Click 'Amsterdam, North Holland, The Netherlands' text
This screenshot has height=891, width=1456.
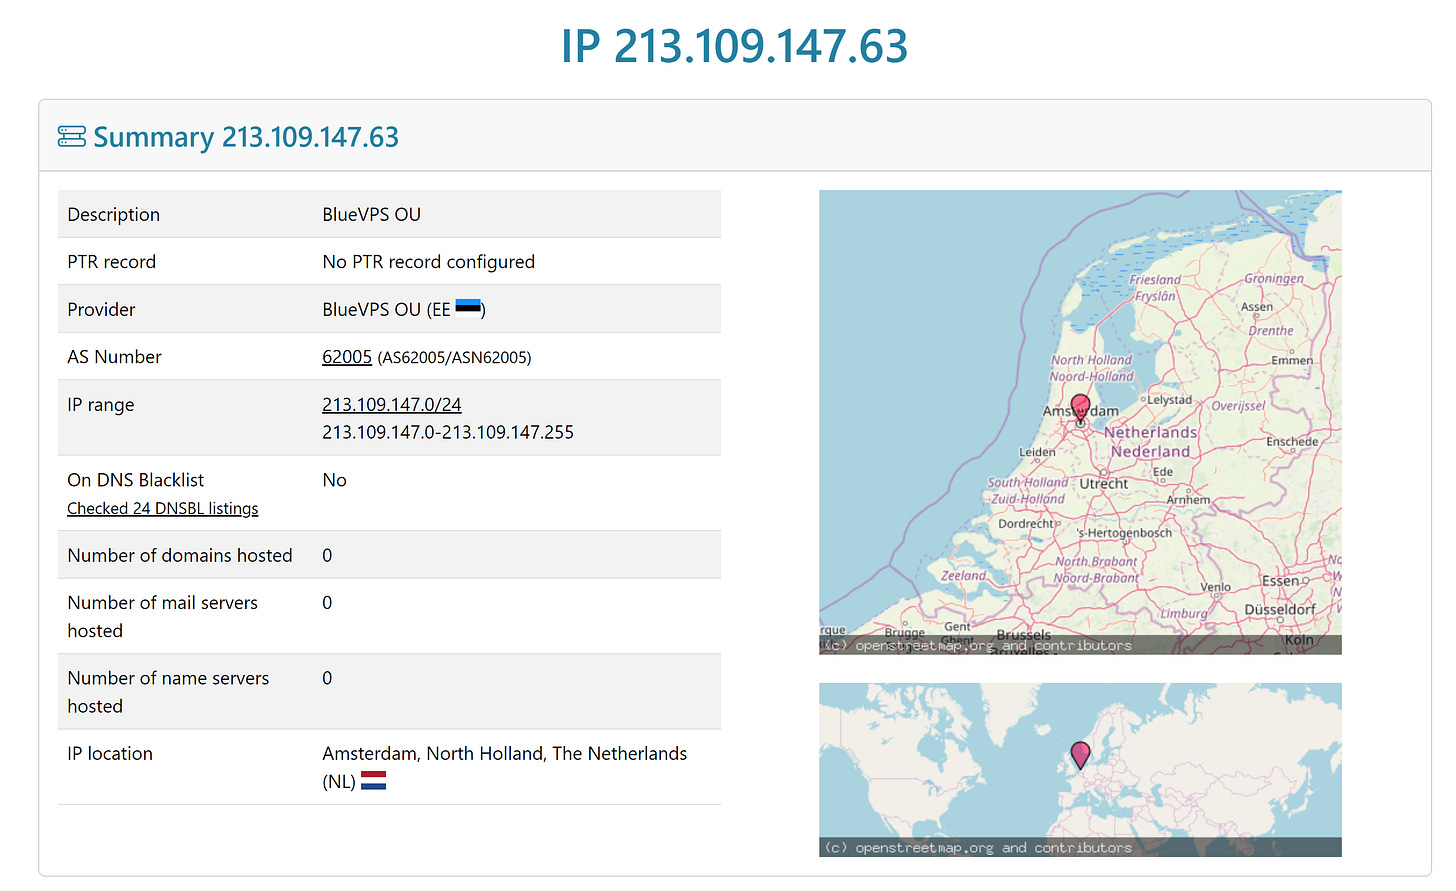(x=505, y=754)
